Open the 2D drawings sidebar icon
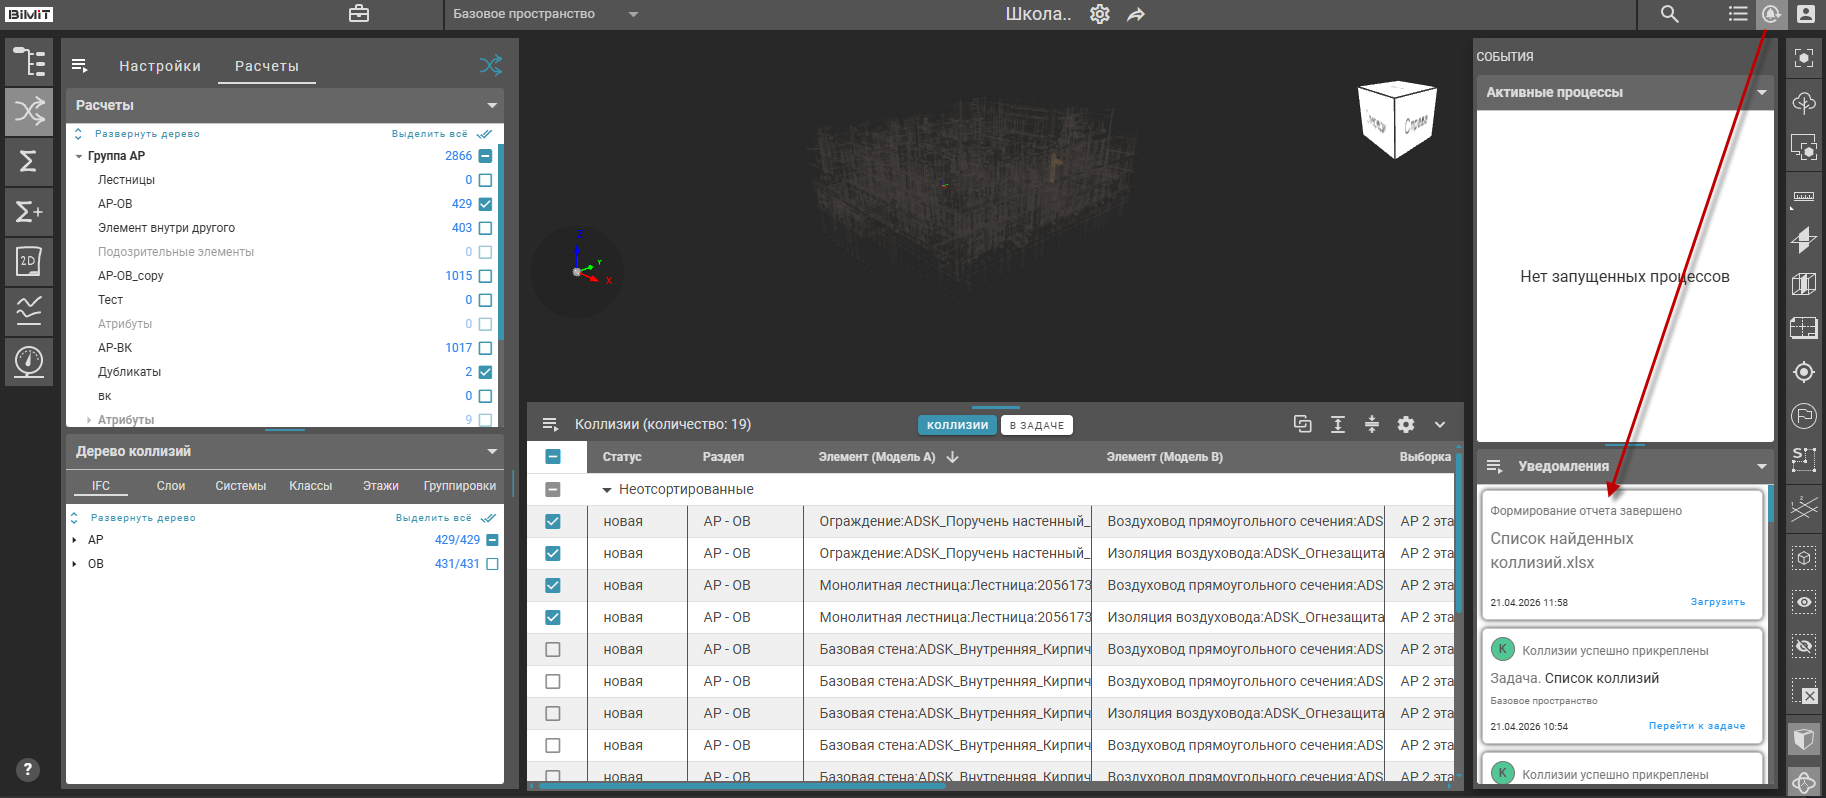Image resolution: width=1826 pixels, height=798 pixels. tap(29, 262)
